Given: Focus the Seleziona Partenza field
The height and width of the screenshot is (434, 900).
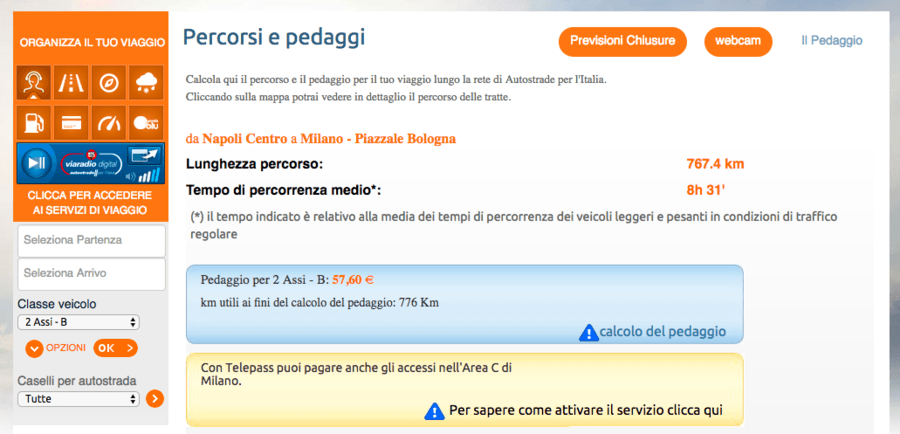Looking at the screenshot, I should pyautogui.click(x=92, y=241).
